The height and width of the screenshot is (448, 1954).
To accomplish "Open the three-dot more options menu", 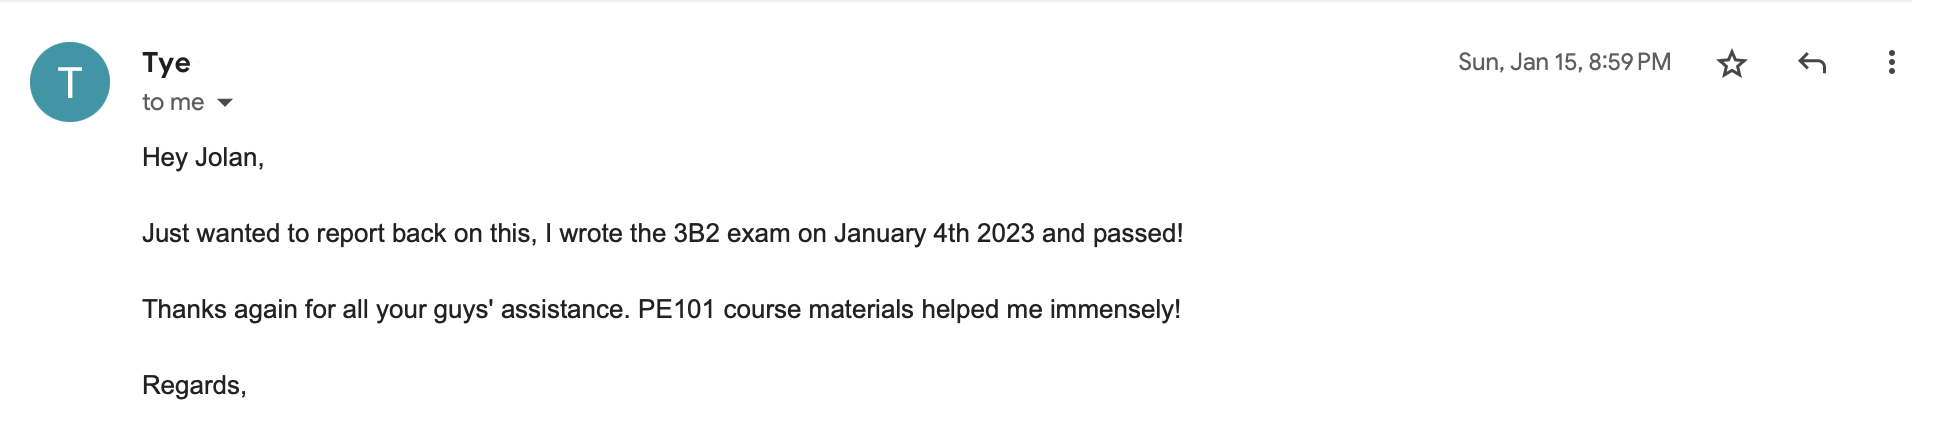I will pyautogui.click(x=1891, y=63).
